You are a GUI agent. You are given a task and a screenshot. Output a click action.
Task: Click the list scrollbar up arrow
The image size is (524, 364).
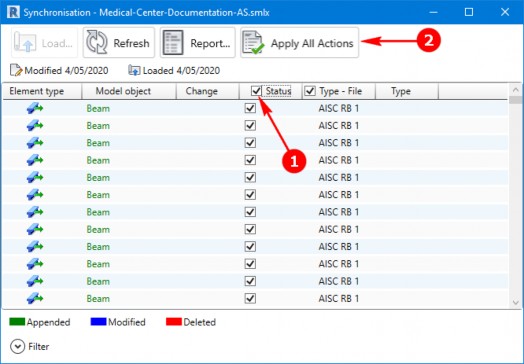click(x=515, y=90)
